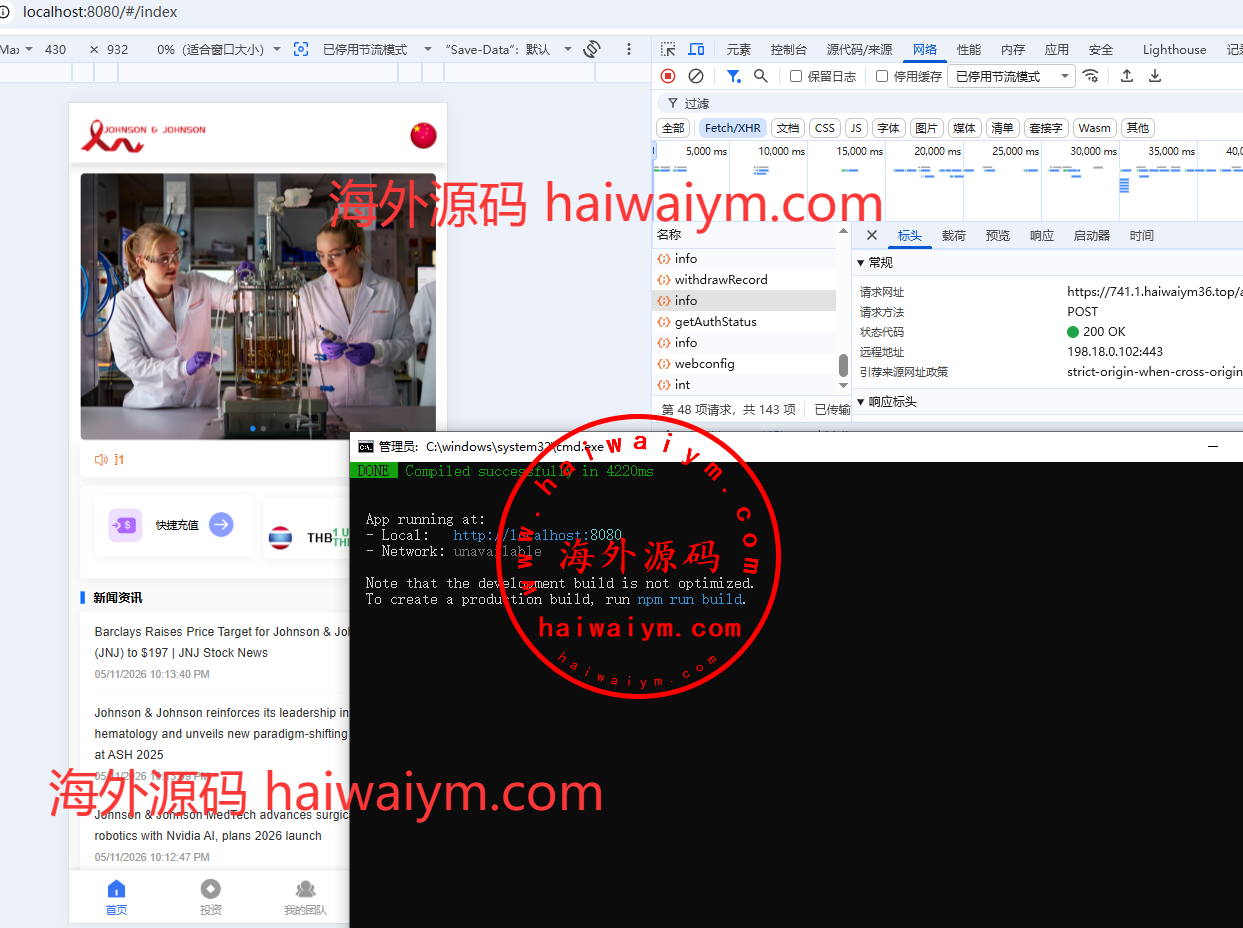The height and width of the screenshot is (928, 1243).
Task: Open device toolbar throttling dropdown
Action: pyautogui.click(x=377, y=49)
